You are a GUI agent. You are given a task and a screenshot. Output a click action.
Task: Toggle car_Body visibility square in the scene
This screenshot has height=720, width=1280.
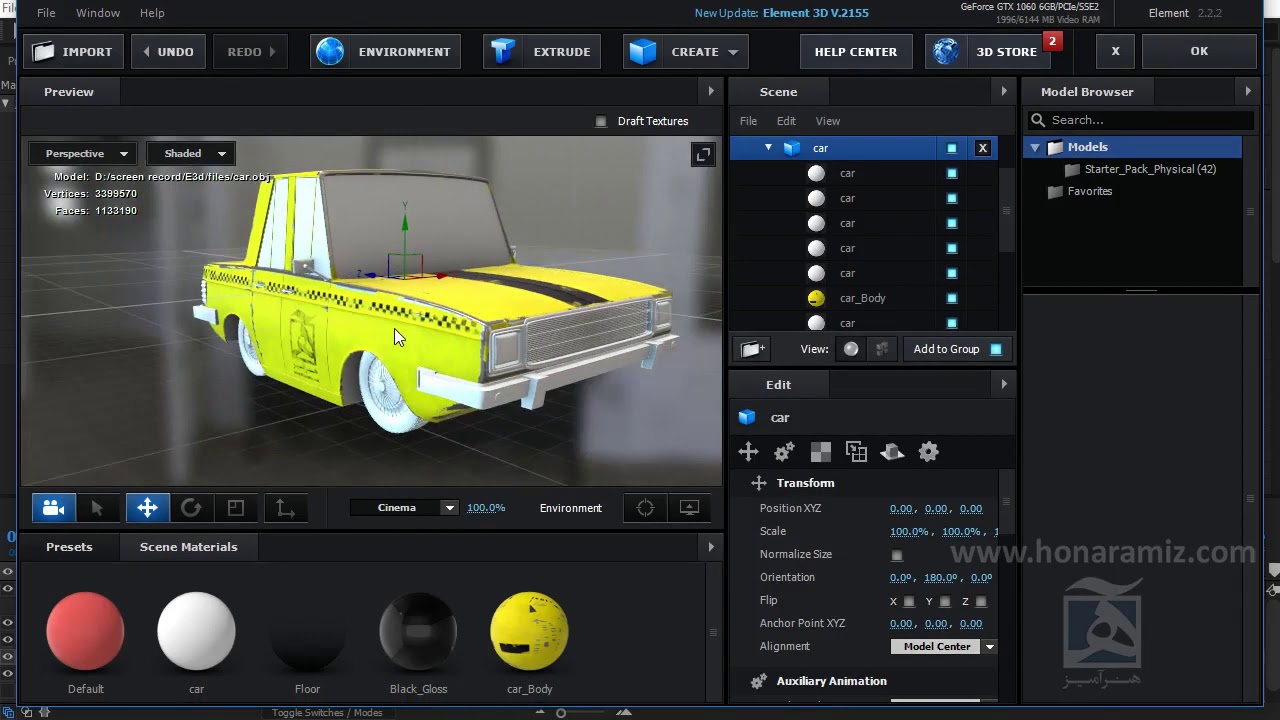click(951, 298)
